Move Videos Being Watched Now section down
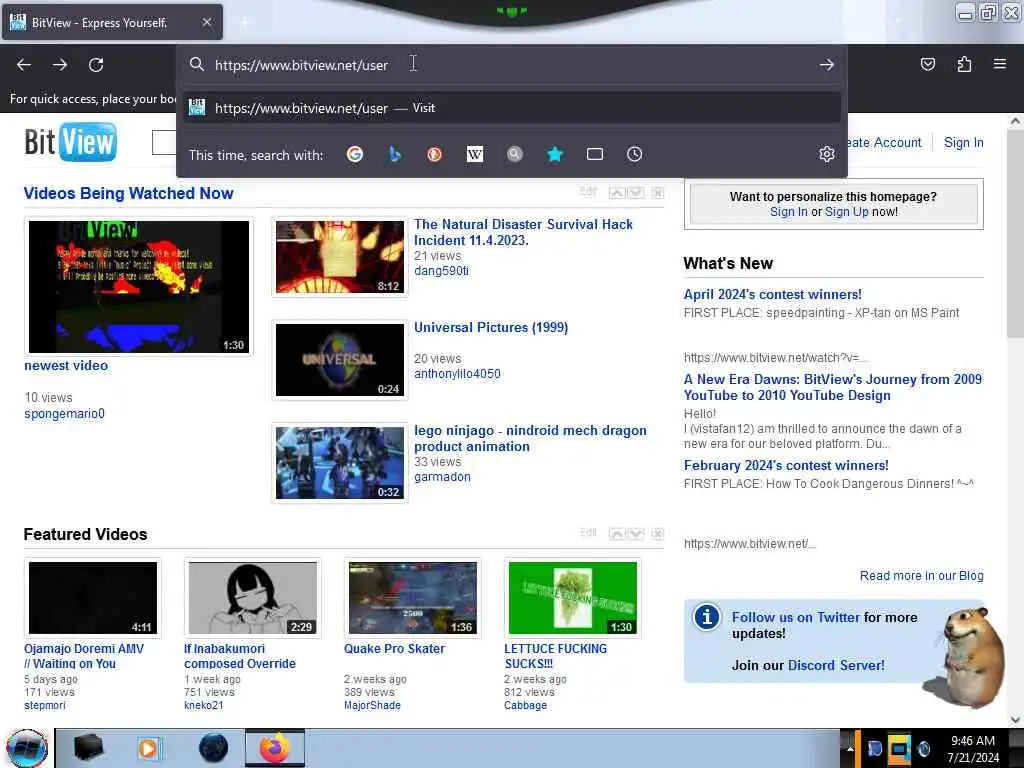 pyautogui.click(x=636, y=193)
